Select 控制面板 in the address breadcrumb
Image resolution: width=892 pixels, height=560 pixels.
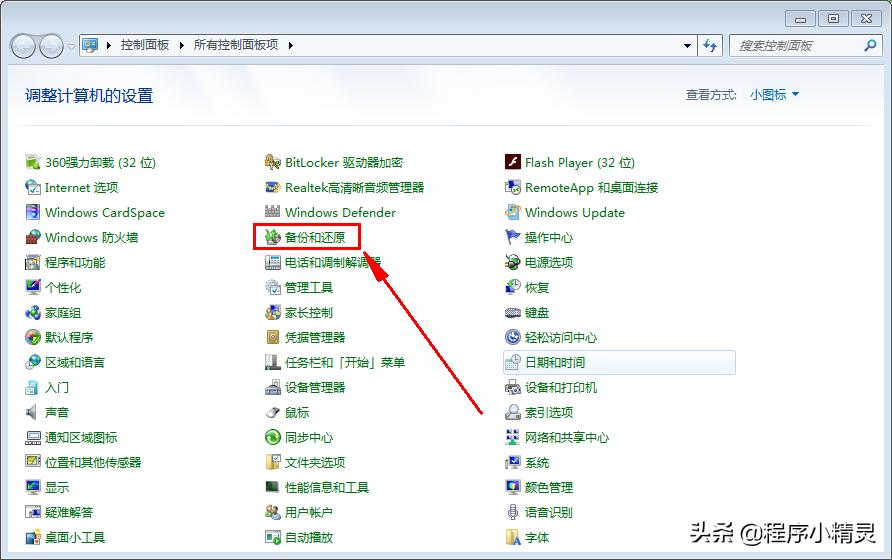144,45
